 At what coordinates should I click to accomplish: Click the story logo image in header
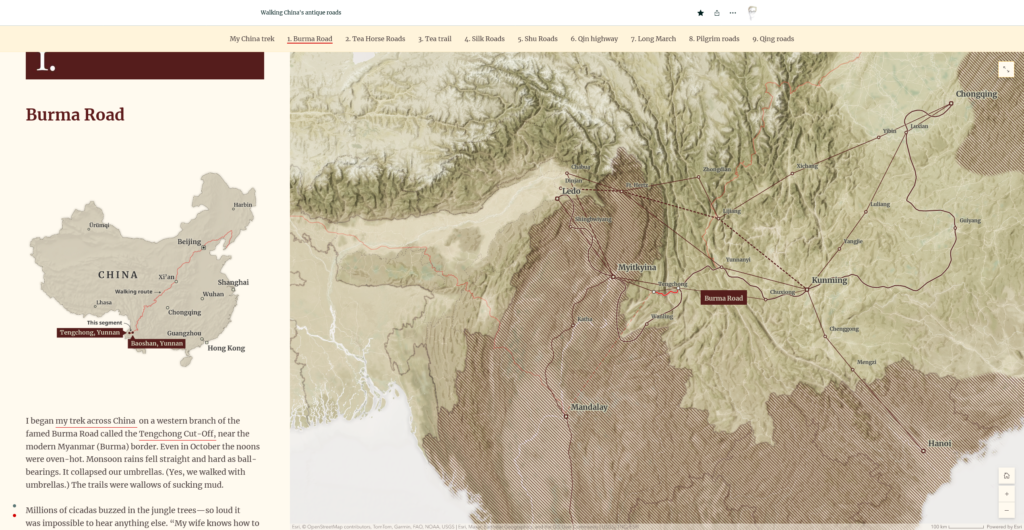[x=752, y=13]
